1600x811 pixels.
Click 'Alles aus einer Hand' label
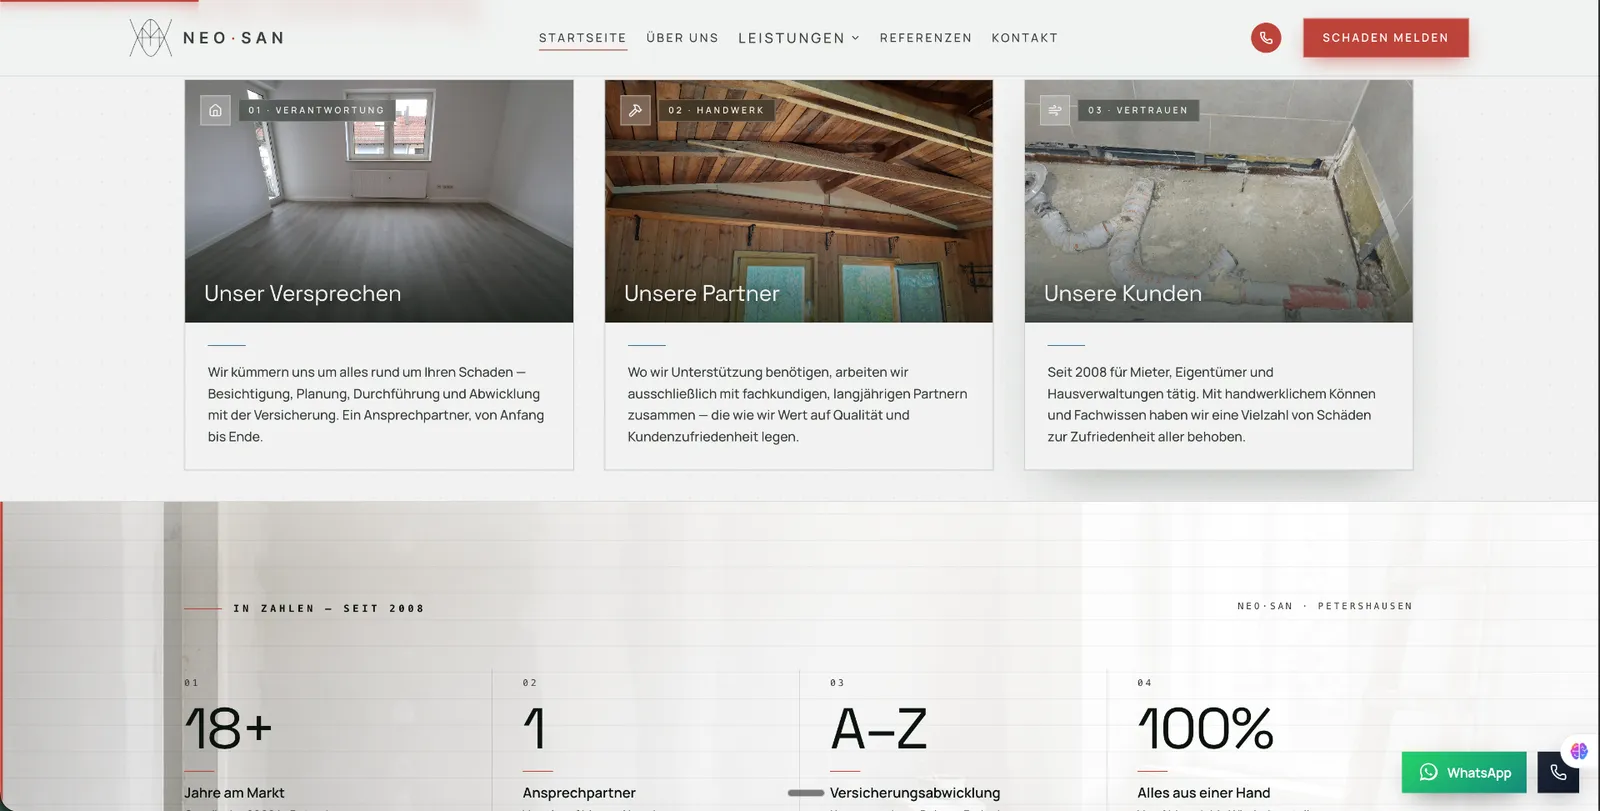(1204, 793)
